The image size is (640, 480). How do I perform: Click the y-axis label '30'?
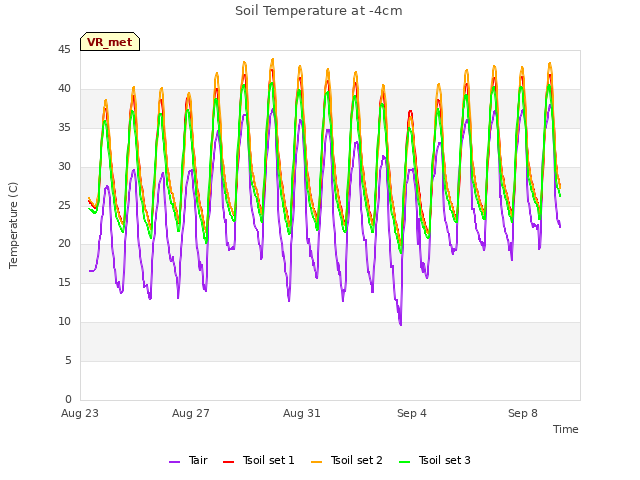pyautogui.click(x=64, y=167)
